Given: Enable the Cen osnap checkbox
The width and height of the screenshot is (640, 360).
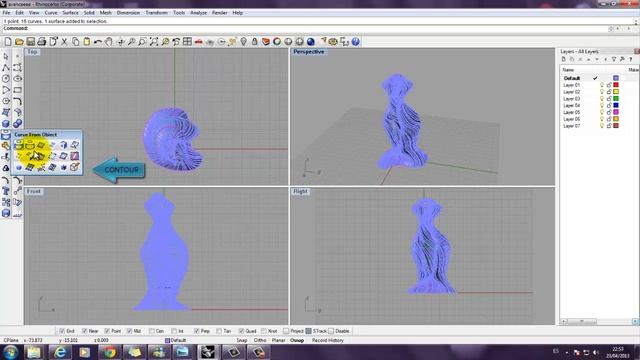Looking at the screenshot, I should click(152, 331).
